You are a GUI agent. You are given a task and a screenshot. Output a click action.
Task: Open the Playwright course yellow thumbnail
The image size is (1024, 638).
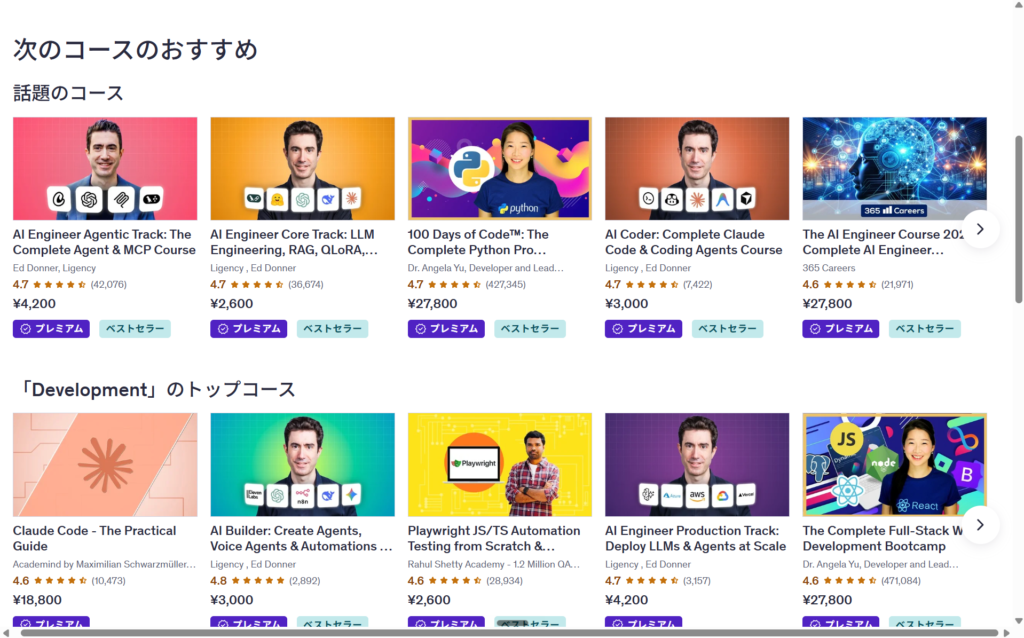(x=500, y=464)
